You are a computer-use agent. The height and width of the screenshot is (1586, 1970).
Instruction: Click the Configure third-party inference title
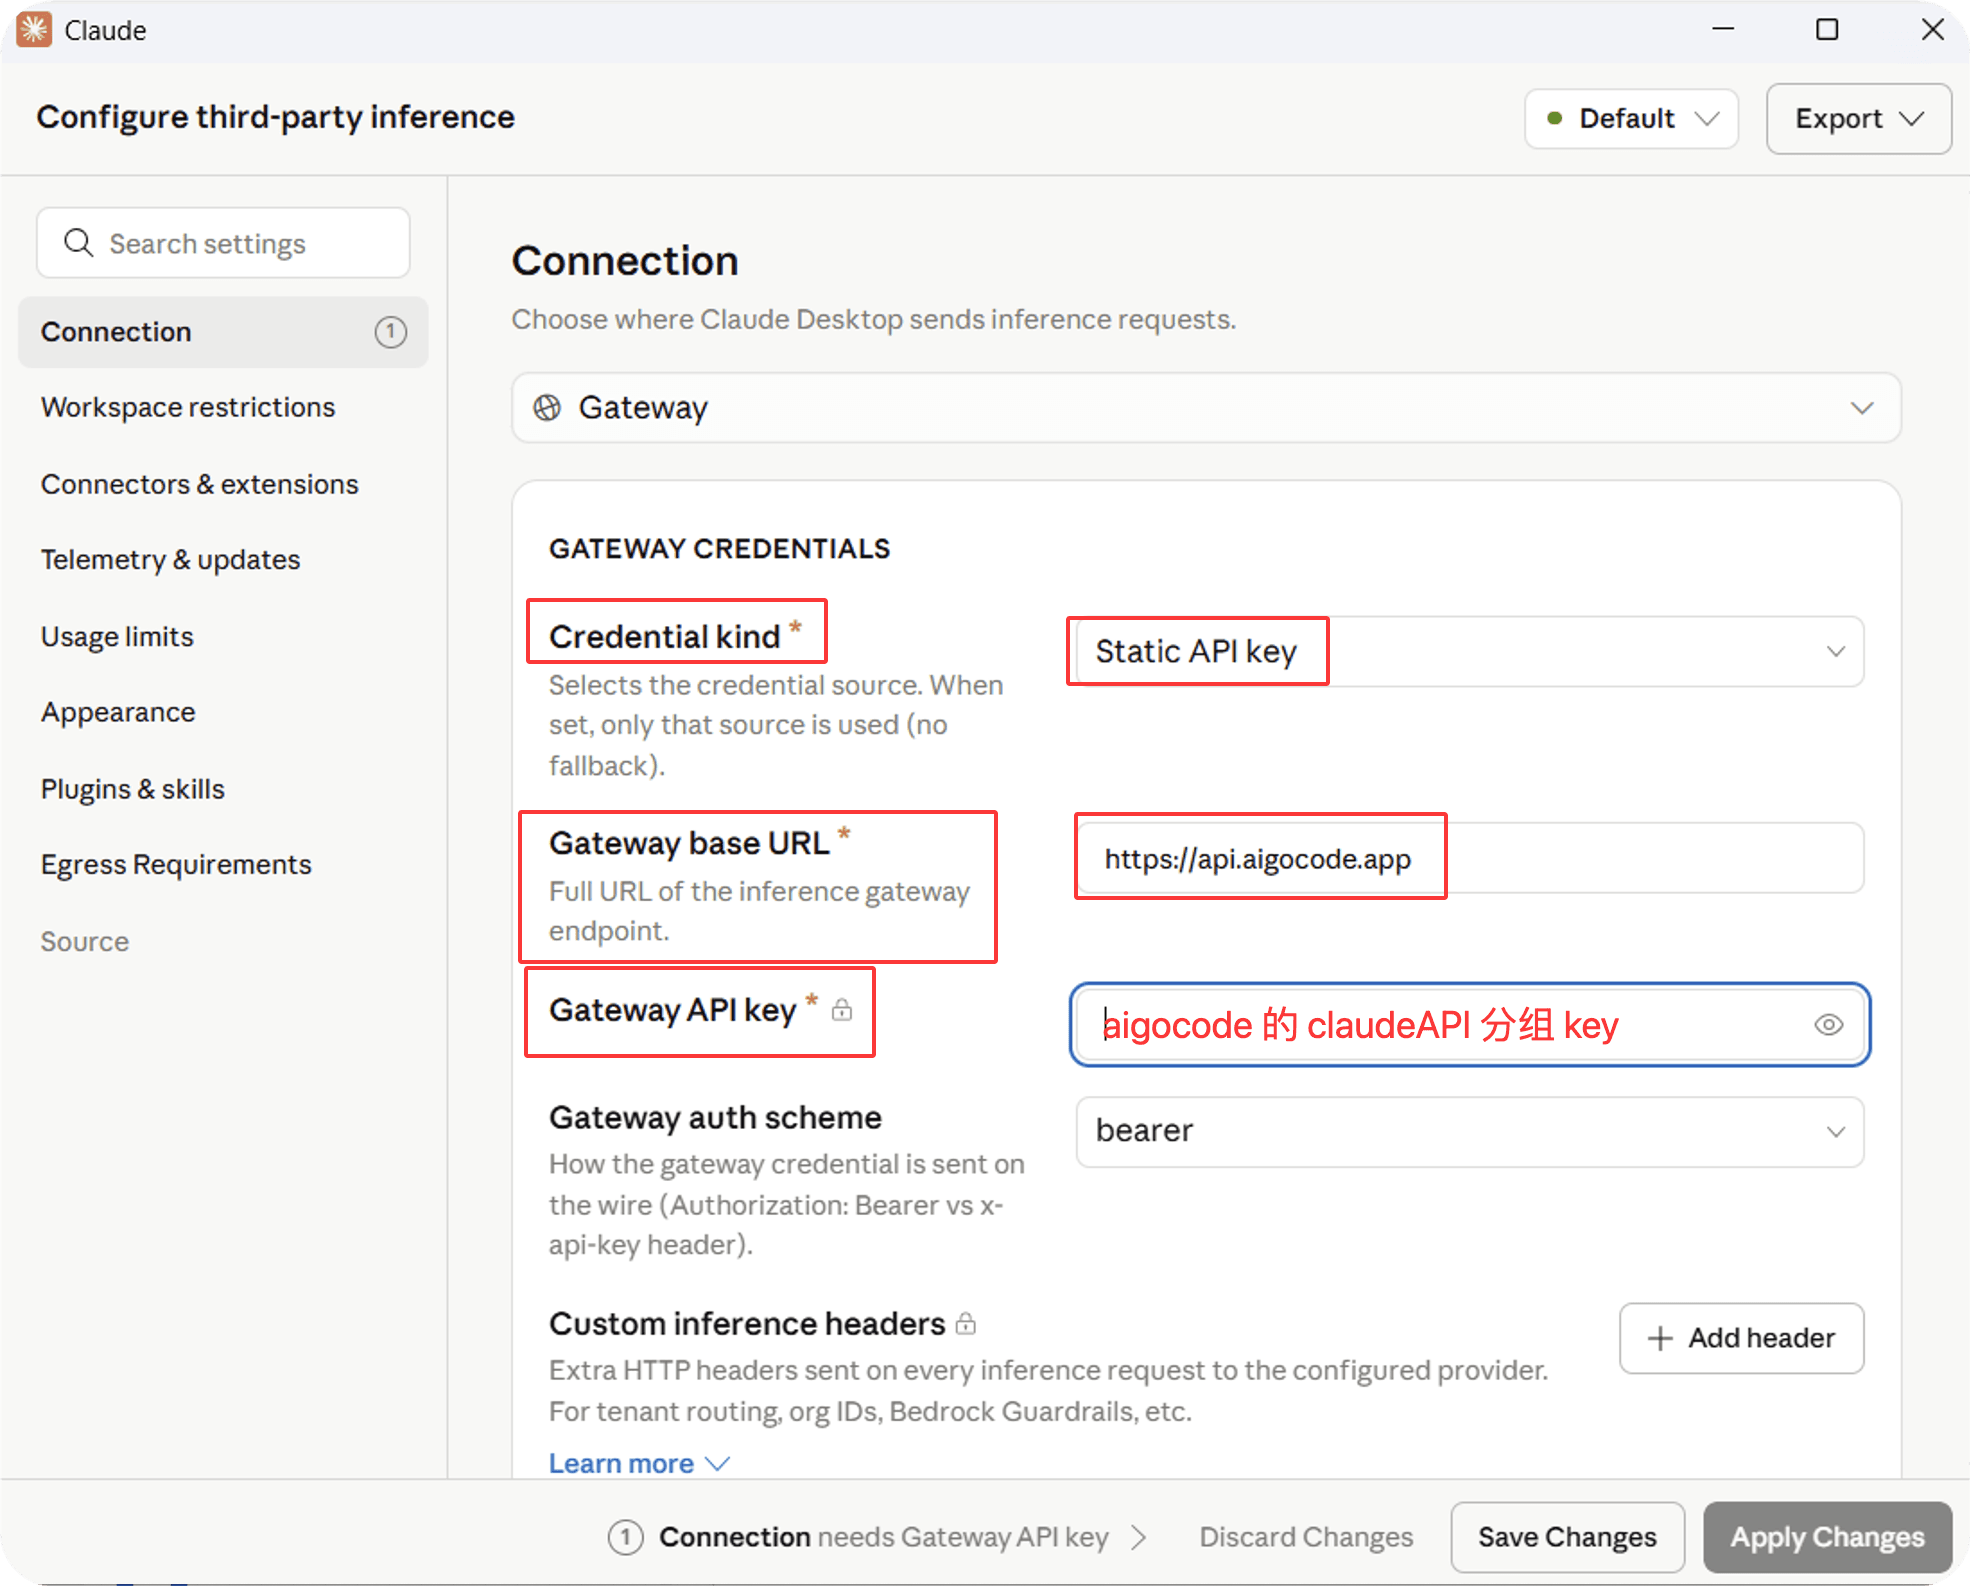[275, 117]
